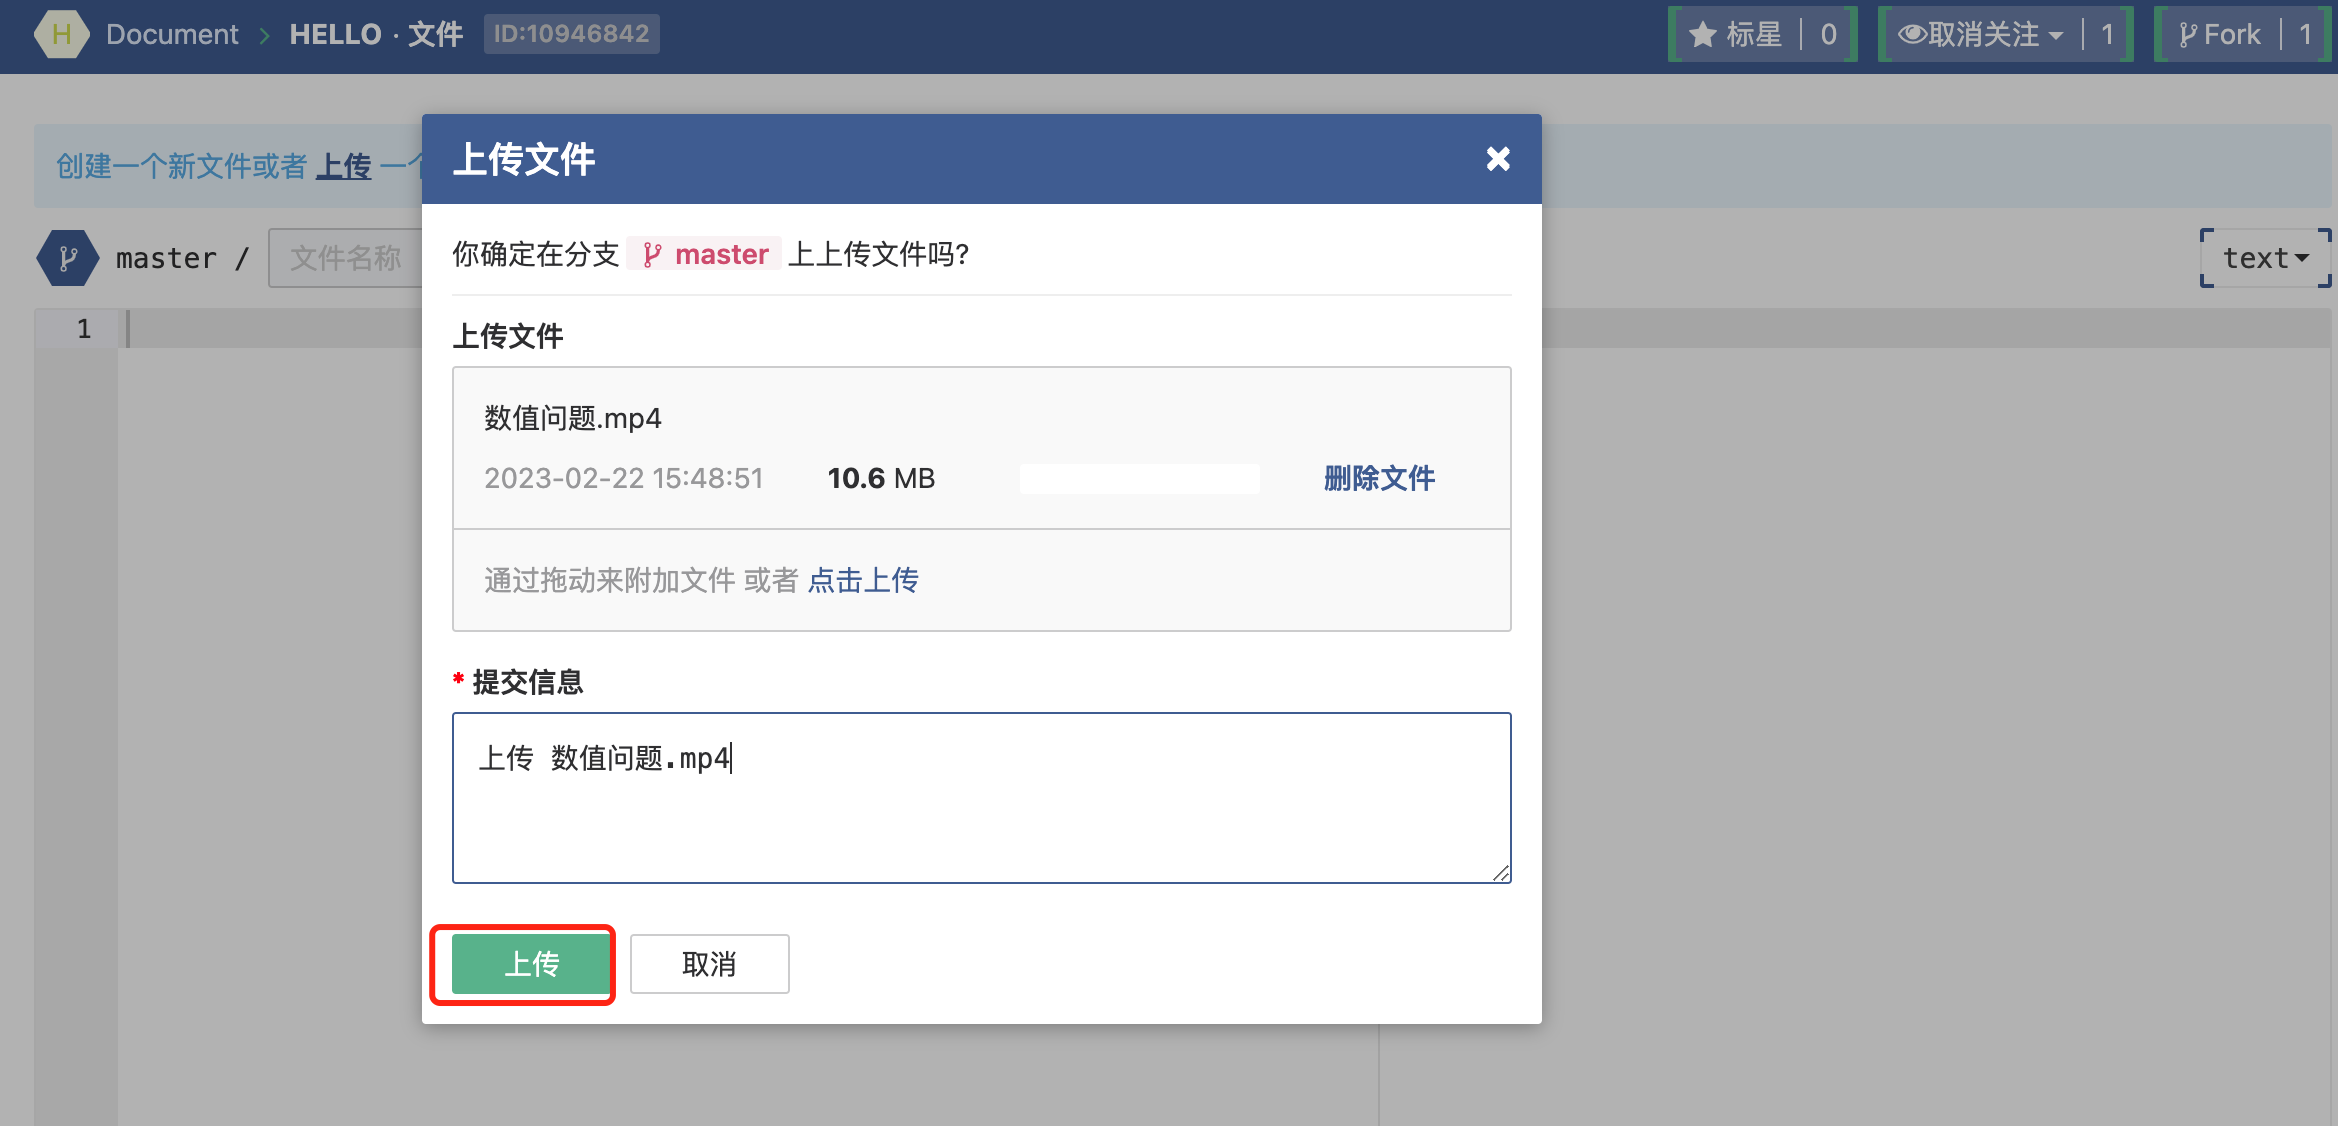Expand the text syntax dropdown
Screen dimensions: 2338x1126
pyautogui.click(x=2265, y=258)
